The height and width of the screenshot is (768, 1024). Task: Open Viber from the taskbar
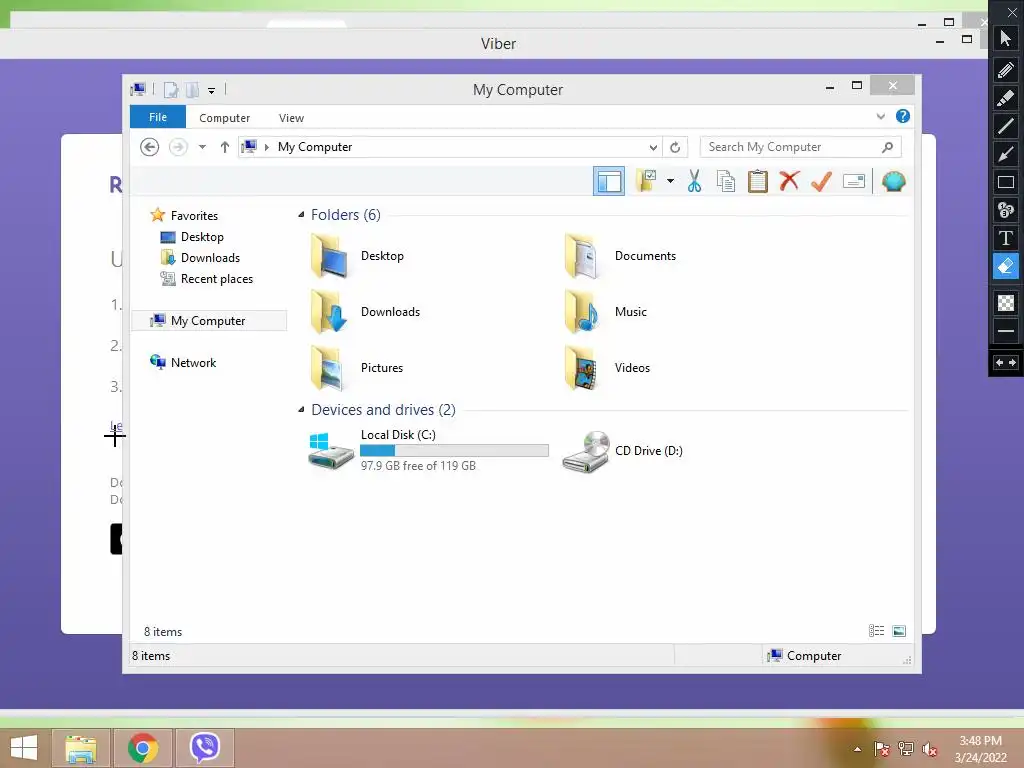click(x=204, y=748)
